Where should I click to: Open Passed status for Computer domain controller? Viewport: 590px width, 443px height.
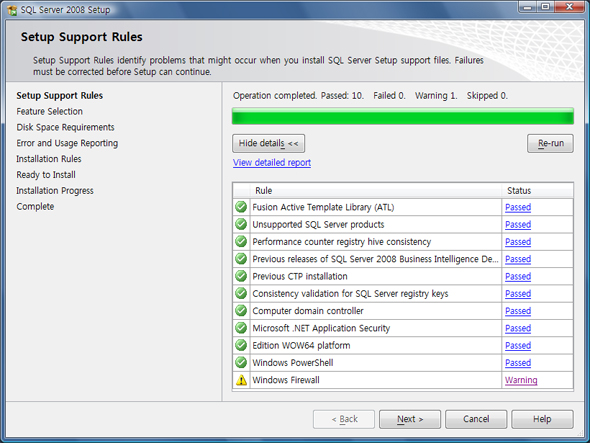click(518, 311)
